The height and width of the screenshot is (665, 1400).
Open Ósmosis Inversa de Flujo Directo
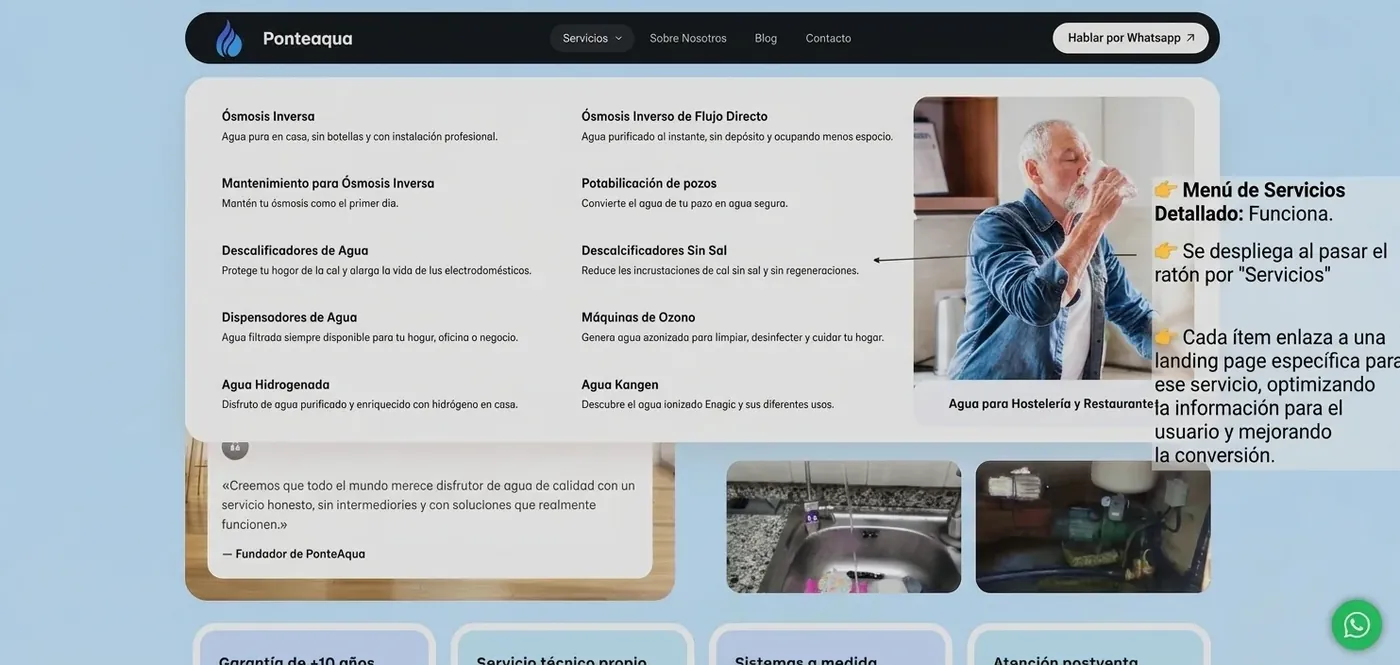point(674,116)
